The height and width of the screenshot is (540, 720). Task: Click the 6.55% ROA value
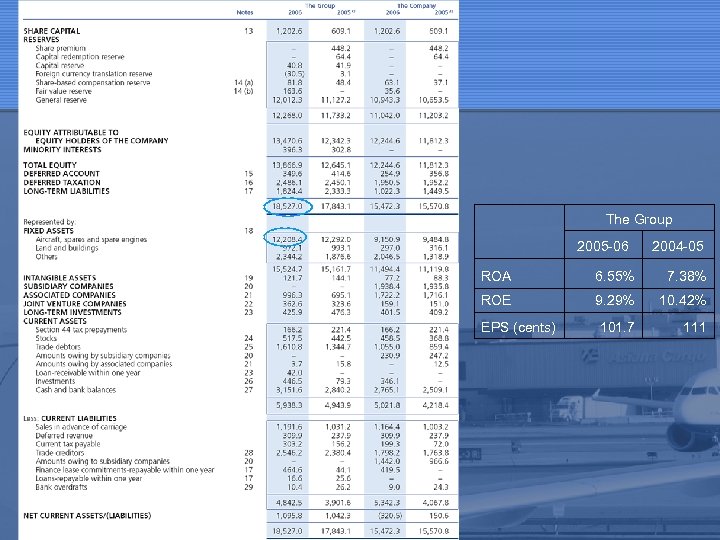(614, 276)
